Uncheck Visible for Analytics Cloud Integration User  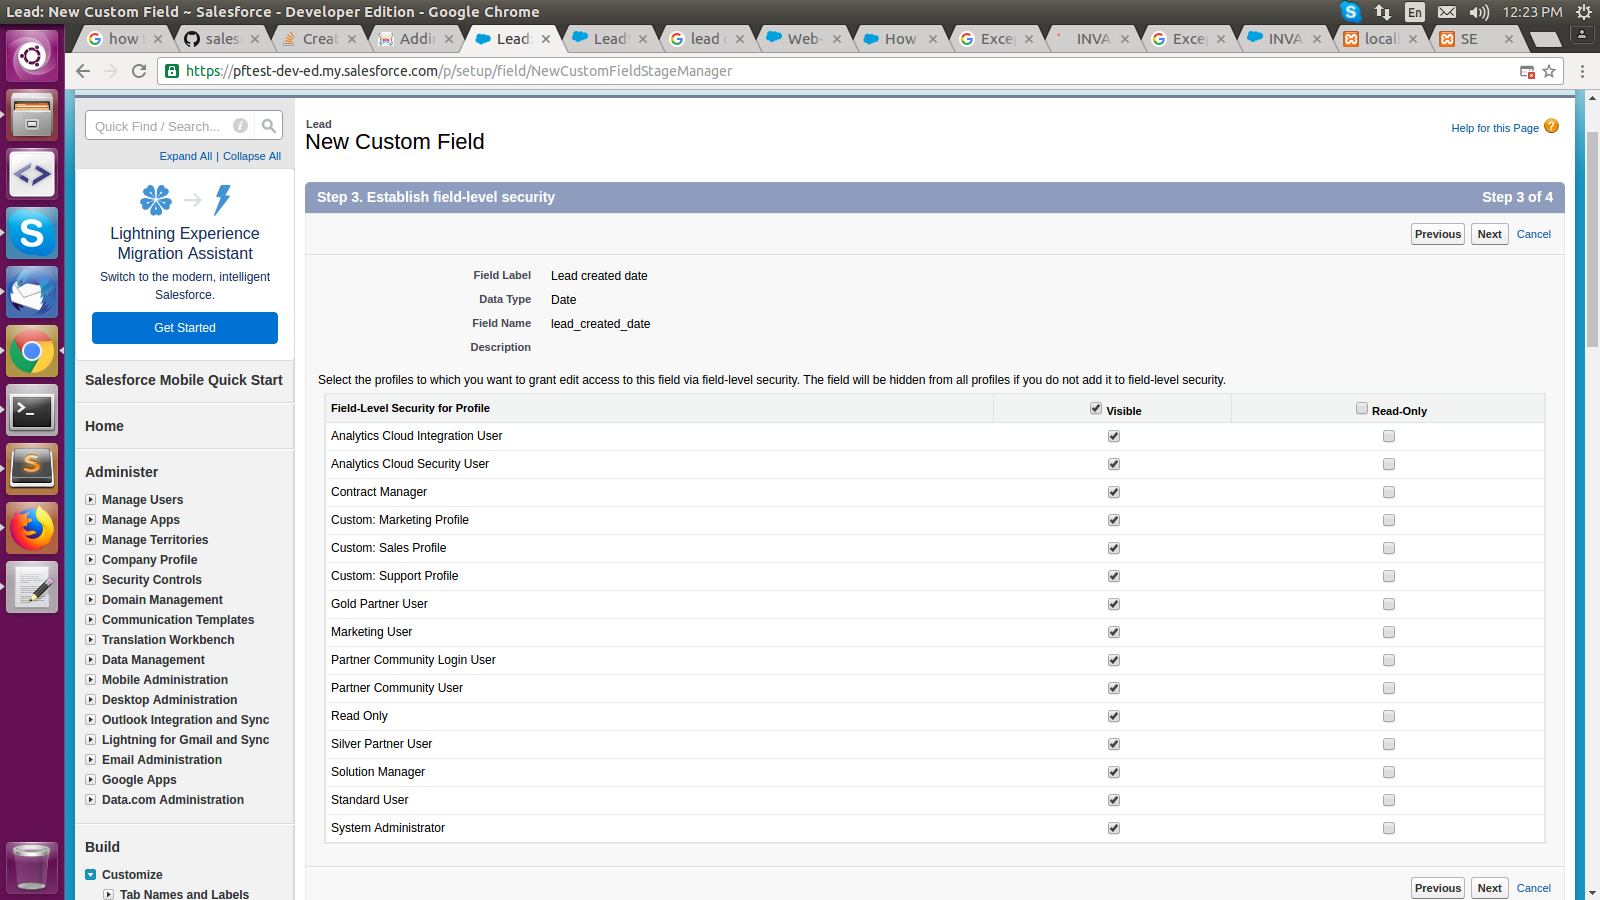[1114, 436]
